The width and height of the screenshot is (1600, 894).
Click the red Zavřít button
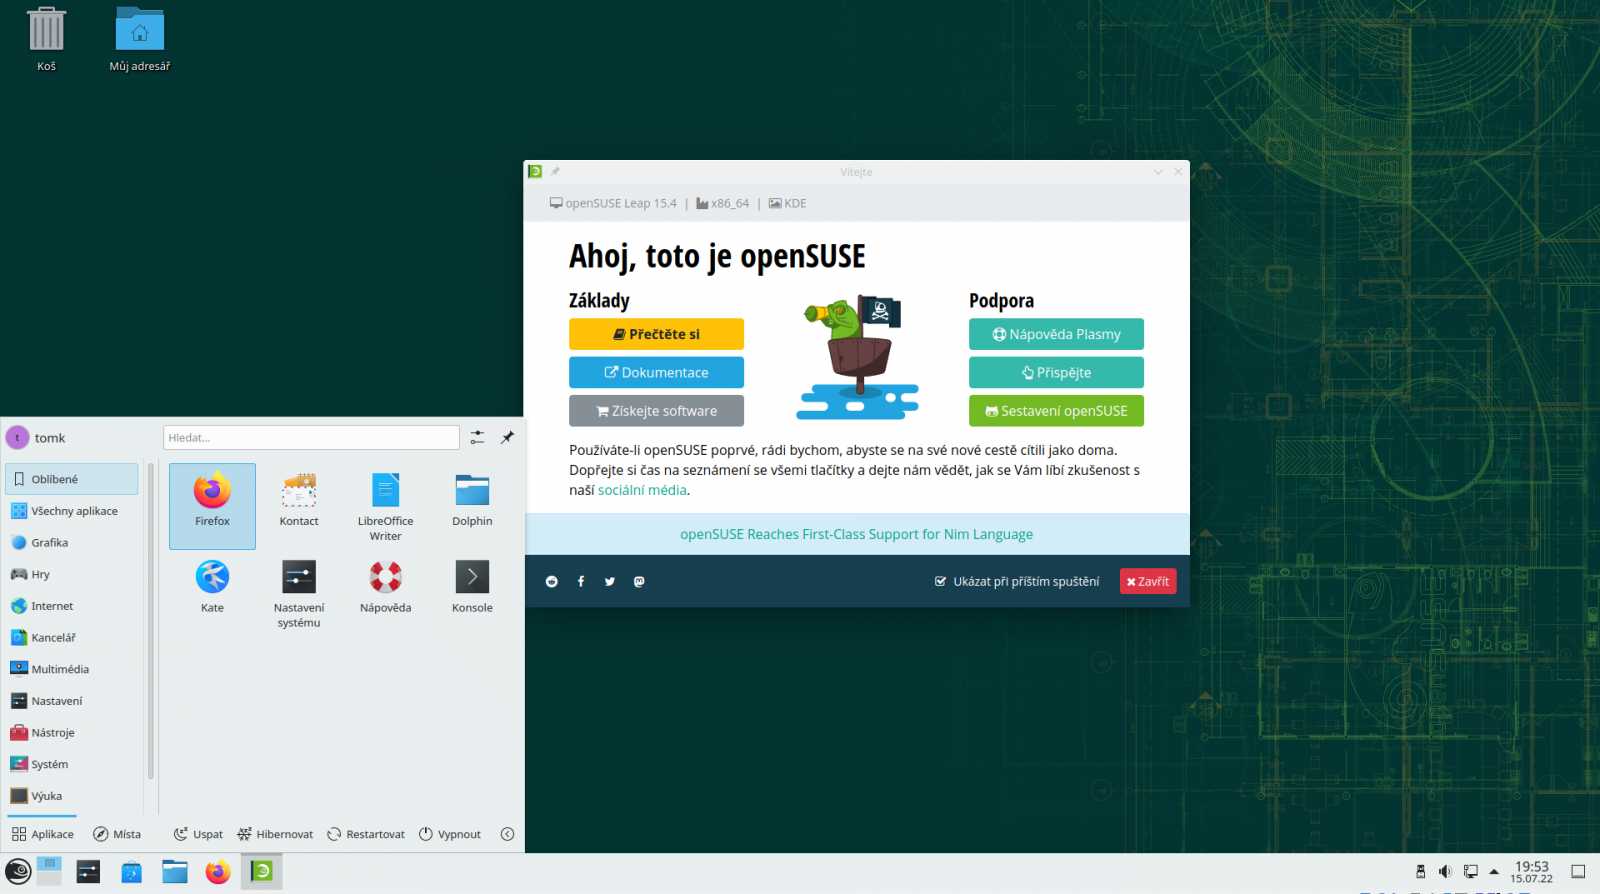click(1148, 581)
